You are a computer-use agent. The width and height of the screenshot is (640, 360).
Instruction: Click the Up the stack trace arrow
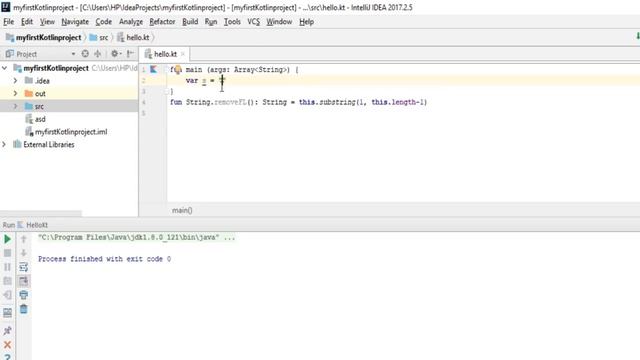click(x=24, y=239)
